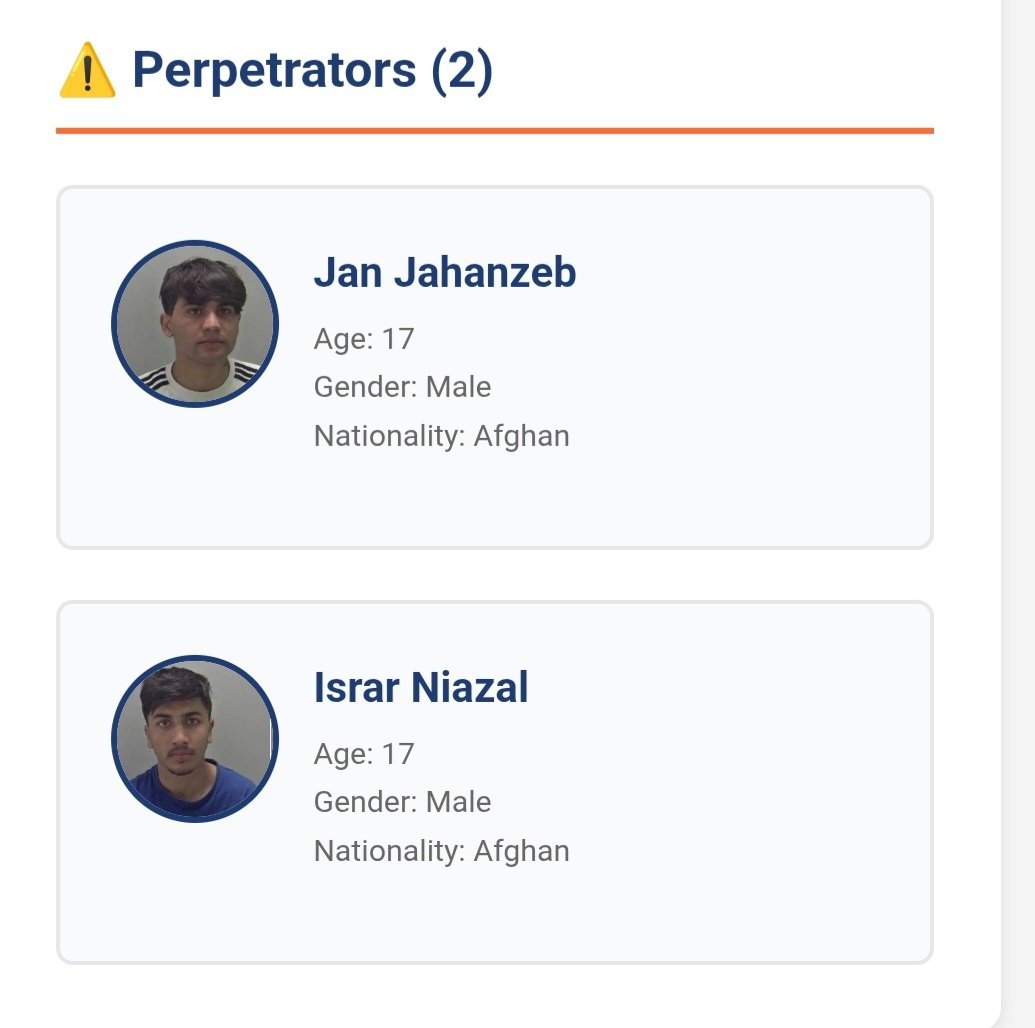
Task: Click the yellow warning triangle icon
Action: point(88,73)
